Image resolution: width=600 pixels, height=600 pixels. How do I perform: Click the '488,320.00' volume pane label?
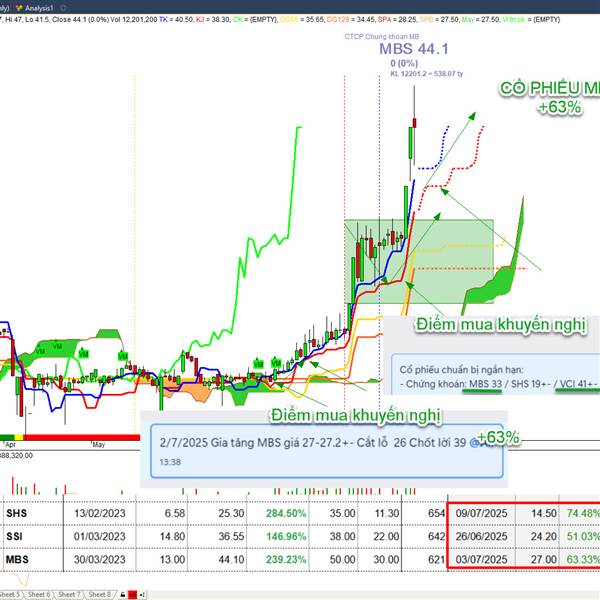tap(16, 455)
